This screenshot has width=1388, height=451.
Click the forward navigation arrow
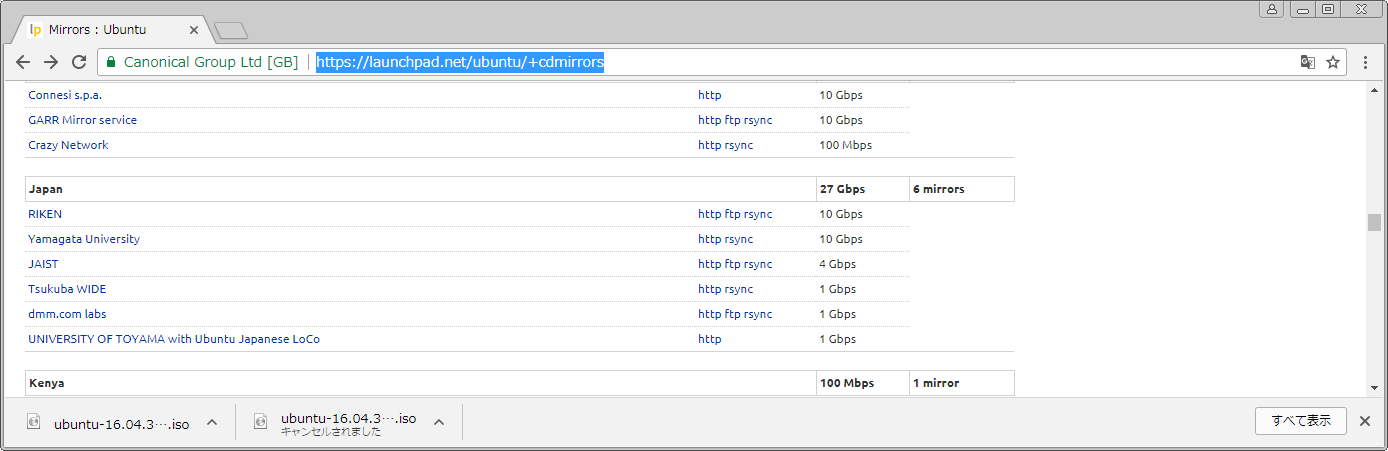pyautogui.click(x=51, y=62)
